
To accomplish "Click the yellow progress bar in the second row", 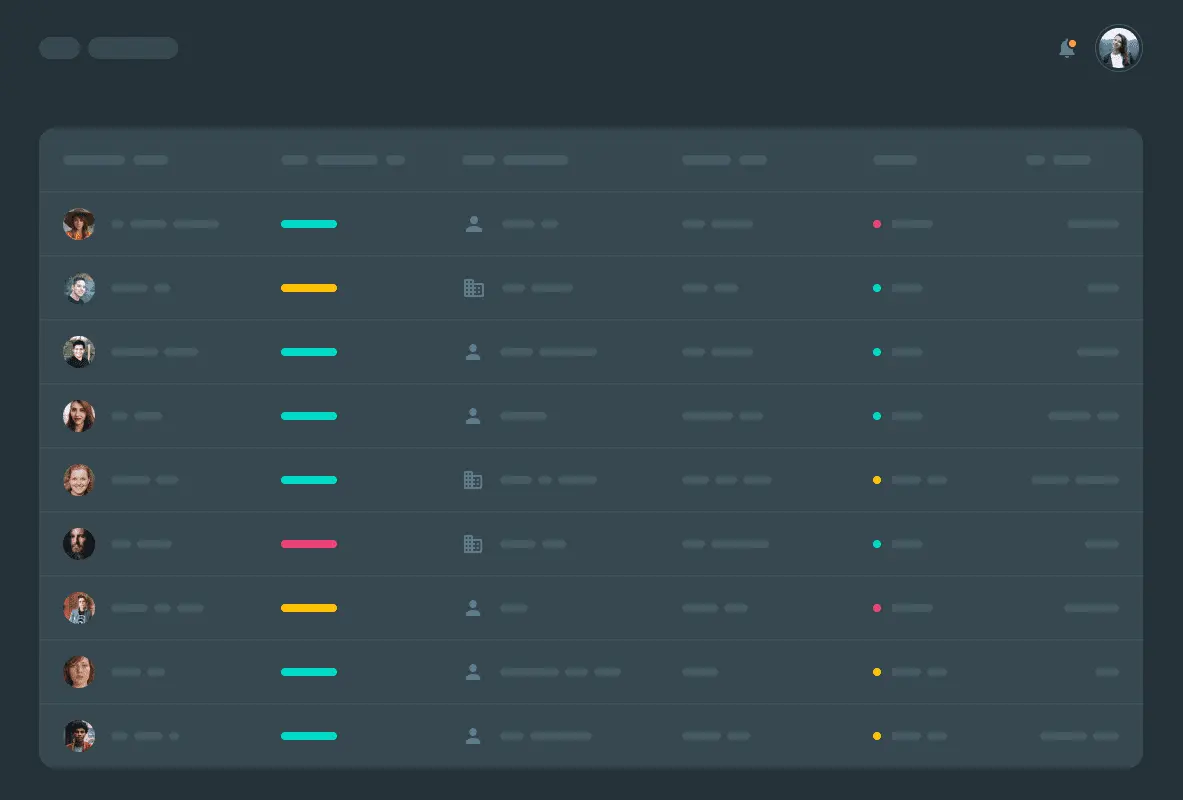I will coord(308,288).
